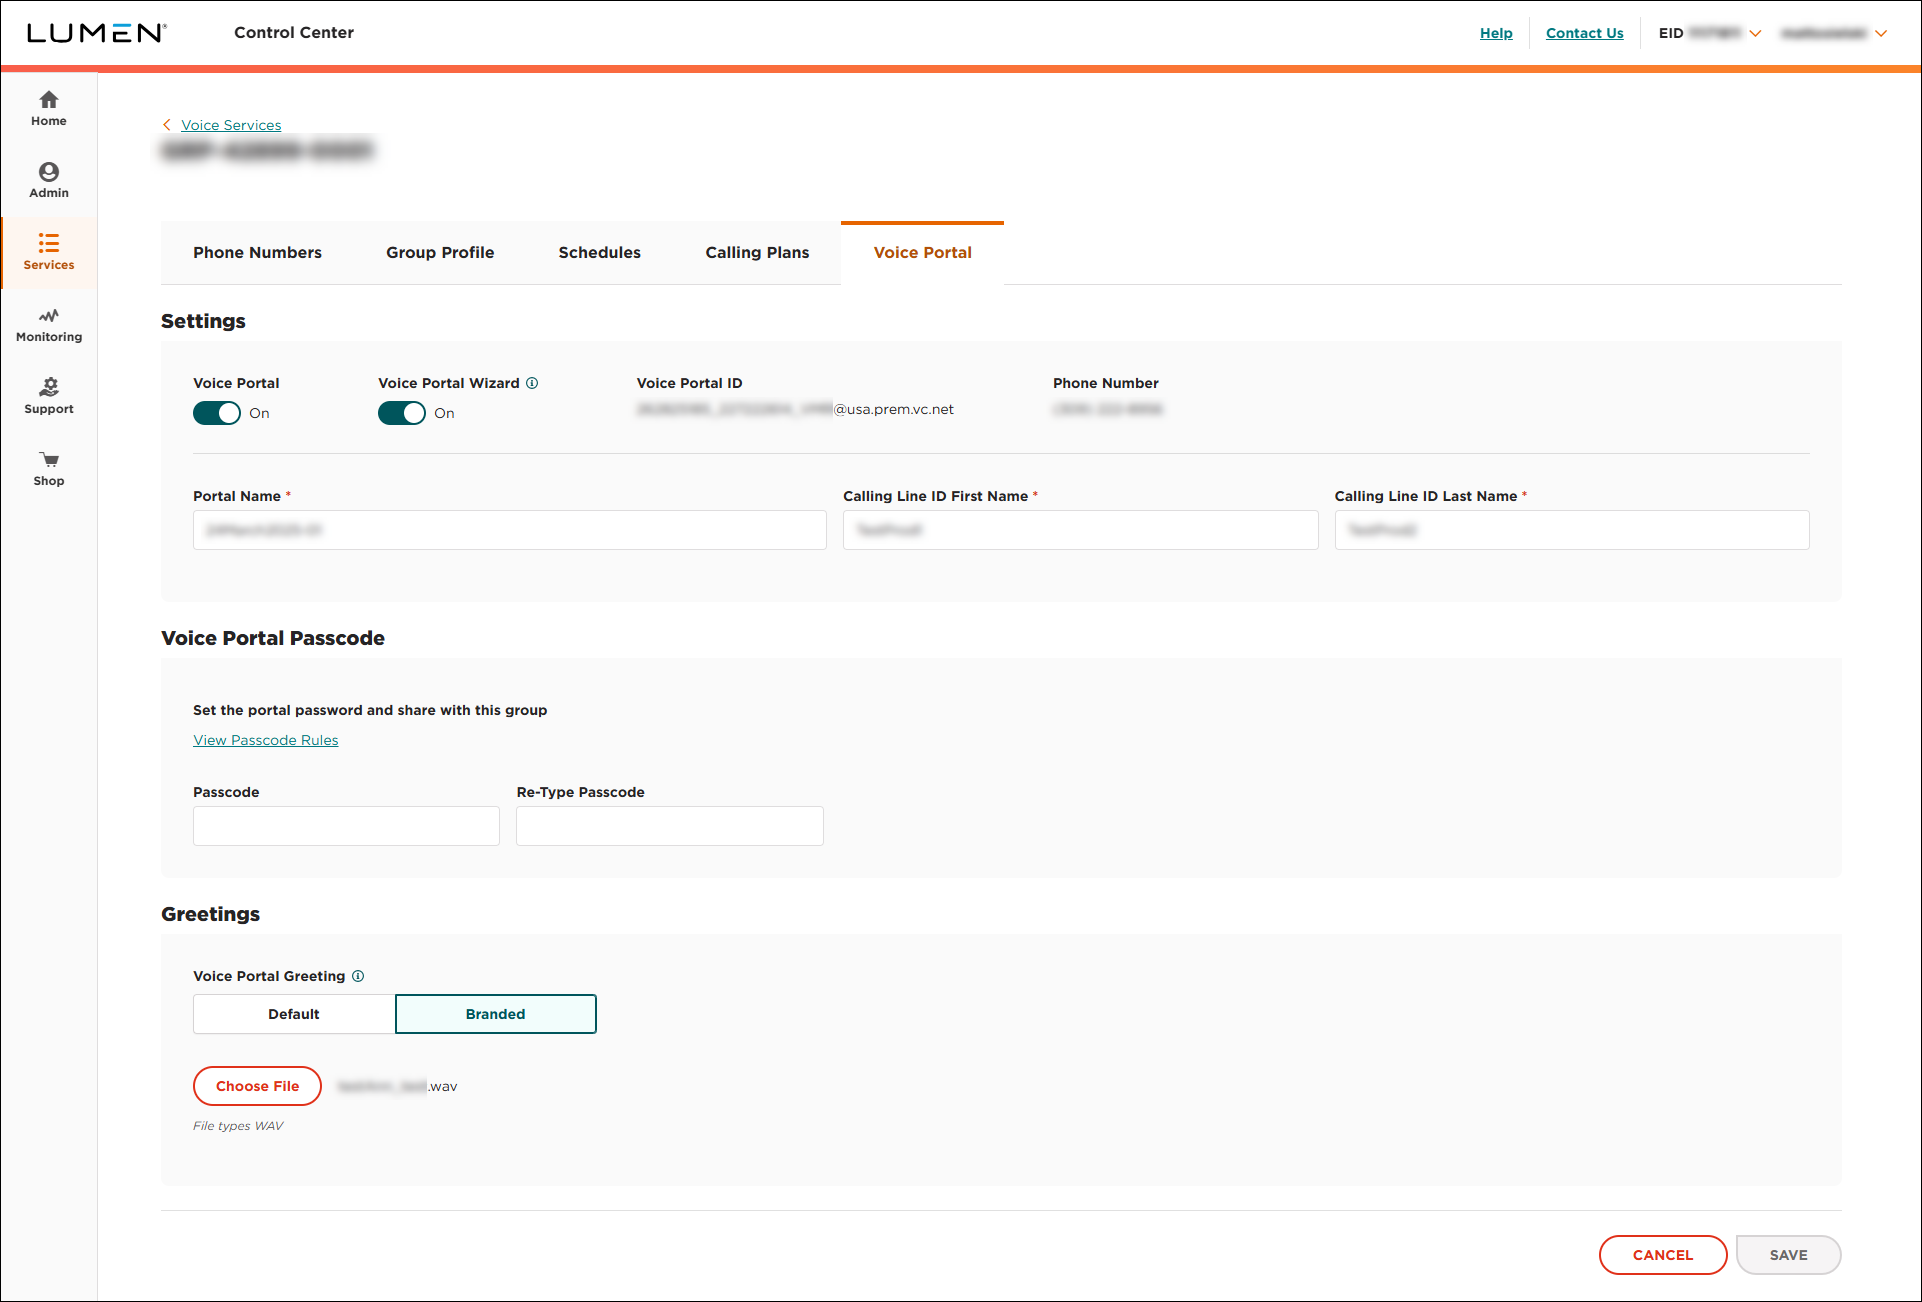Click inside the Passcode input field
The width and height of the screenshot is (1922, 1302).
[345, 825]
